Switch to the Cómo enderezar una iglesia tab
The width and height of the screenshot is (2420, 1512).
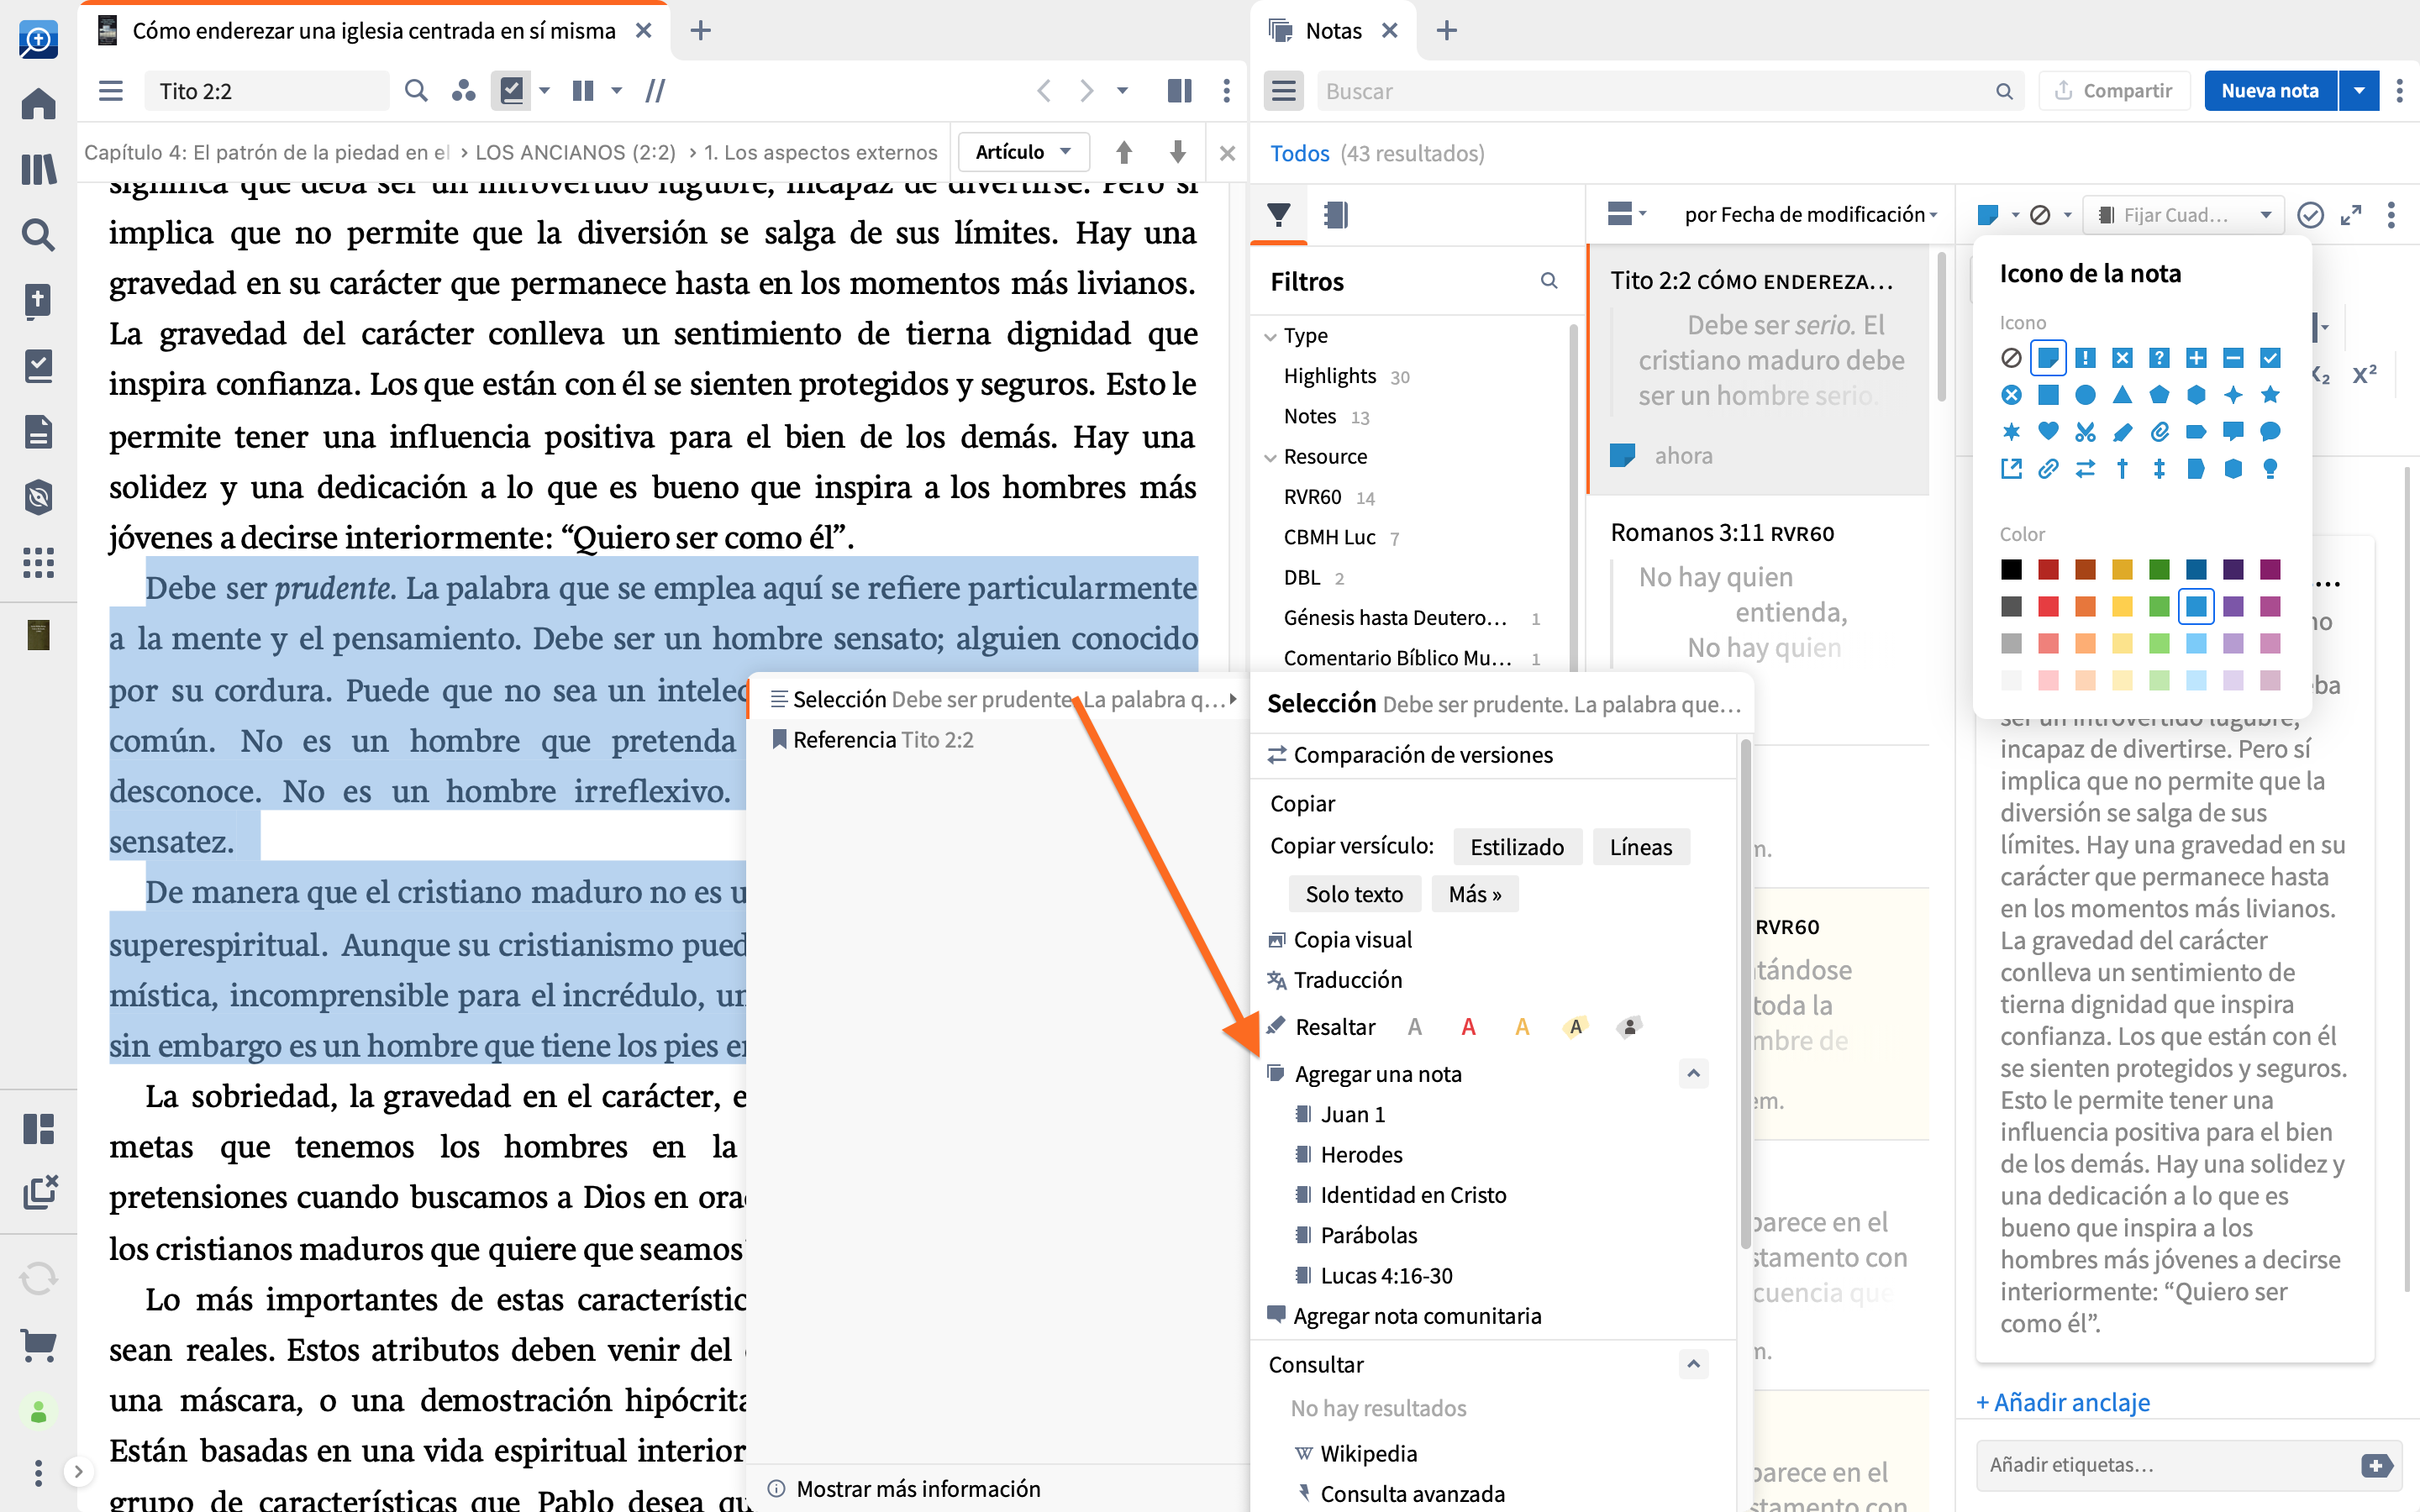point(373,31)
